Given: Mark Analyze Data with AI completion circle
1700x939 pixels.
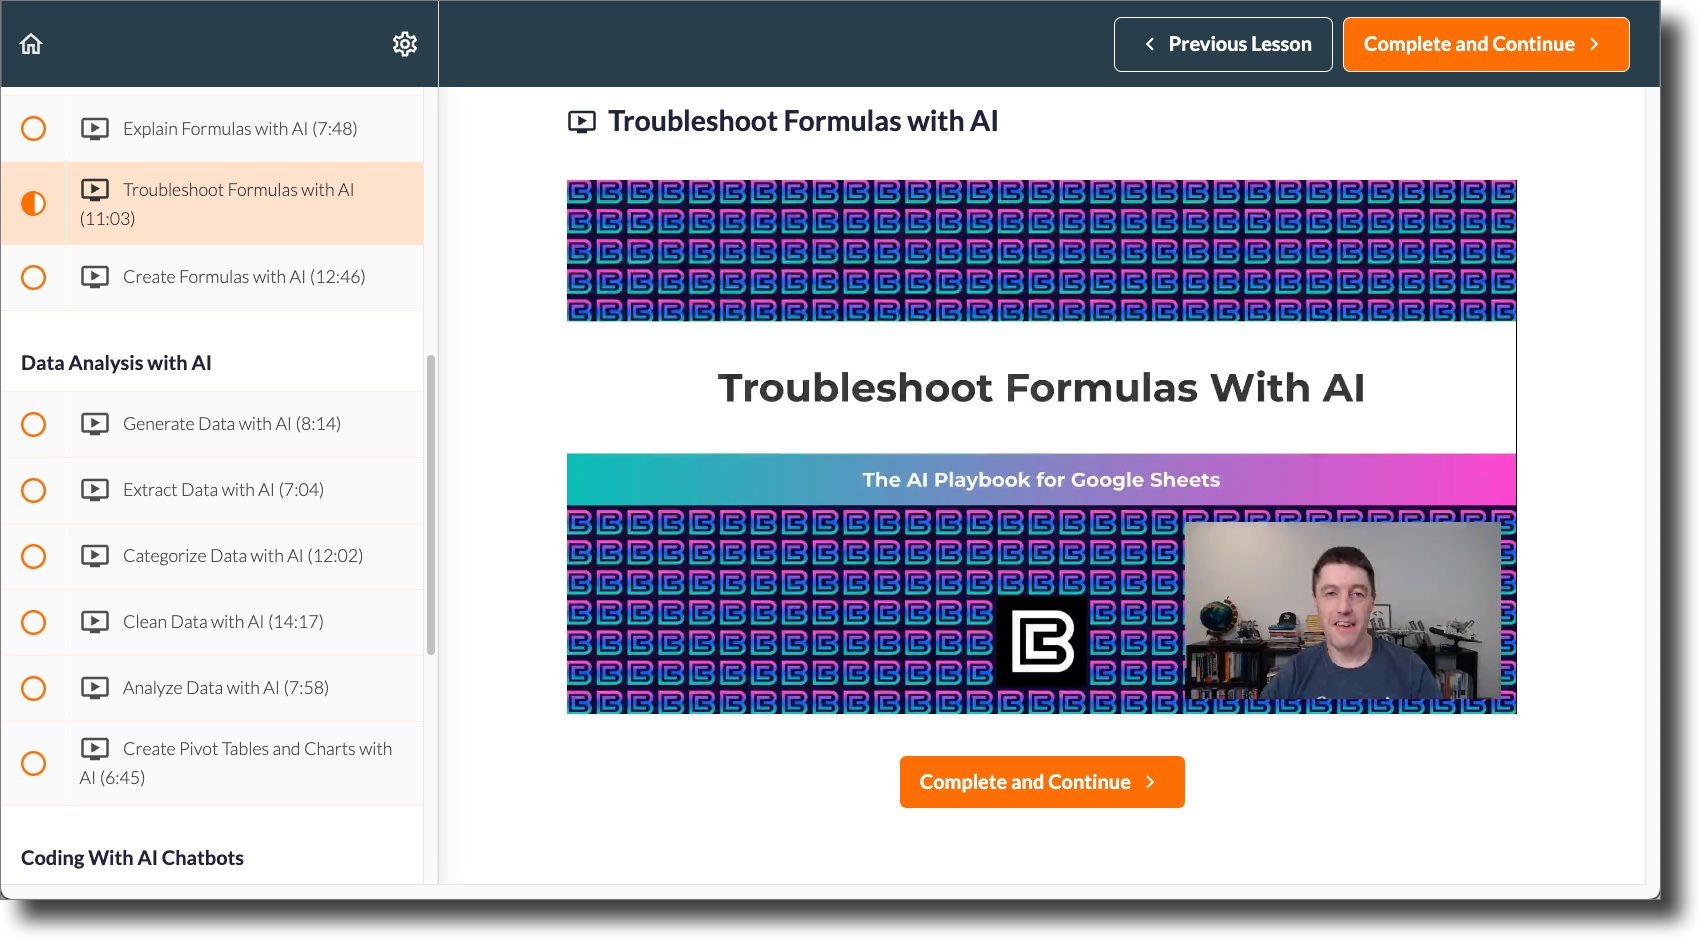Looking at the screenshot, I should pos(34,689).
